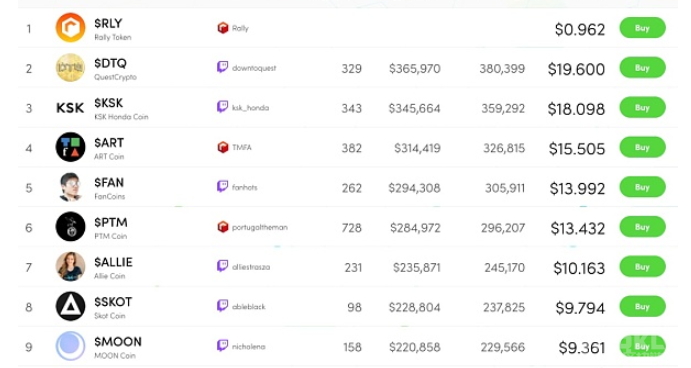Click the Twitch icon beside alliestrasza
This screenshot has width=691, height=368.
[x=223, y=266]
